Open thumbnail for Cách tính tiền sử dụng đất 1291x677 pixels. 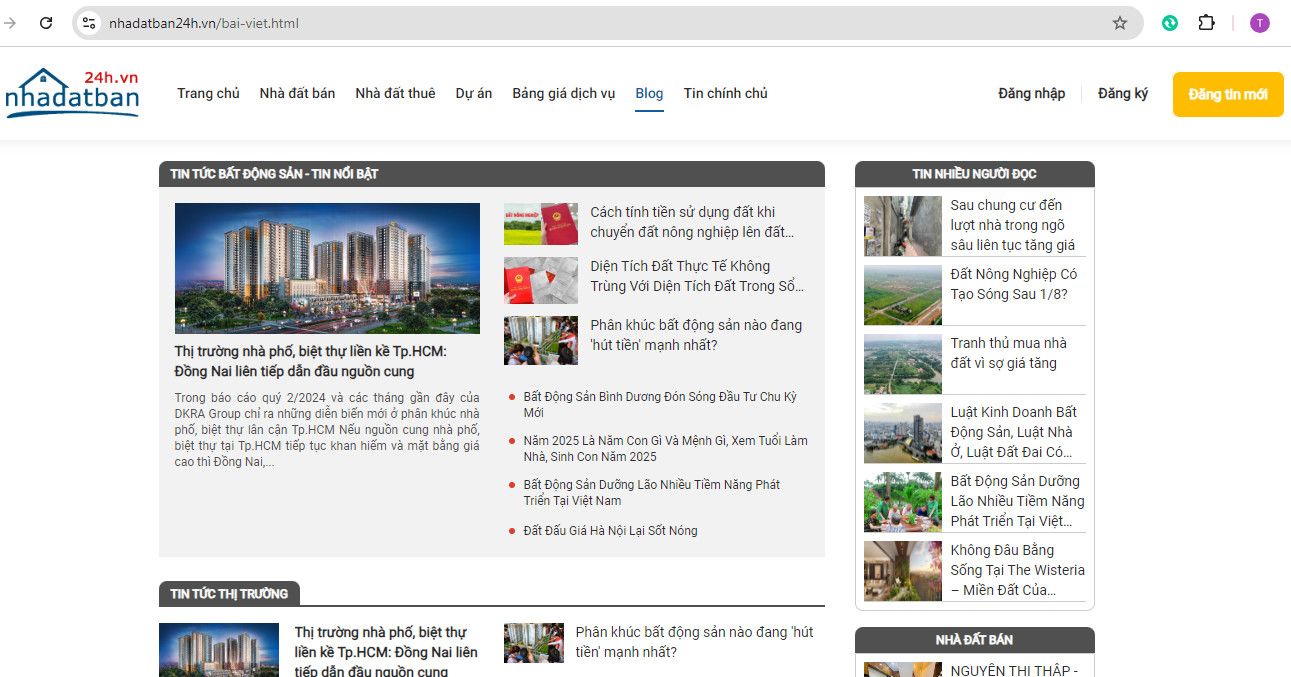click(x=541, y=224)
